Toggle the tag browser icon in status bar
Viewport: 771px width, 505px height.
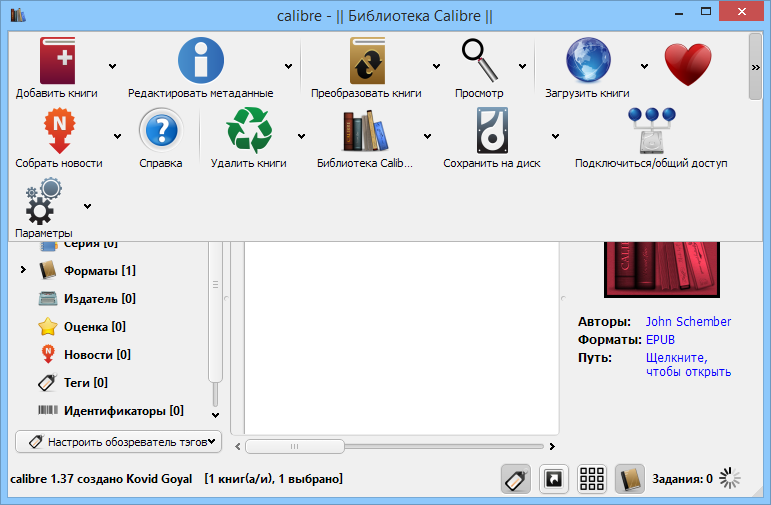(516, 478)
